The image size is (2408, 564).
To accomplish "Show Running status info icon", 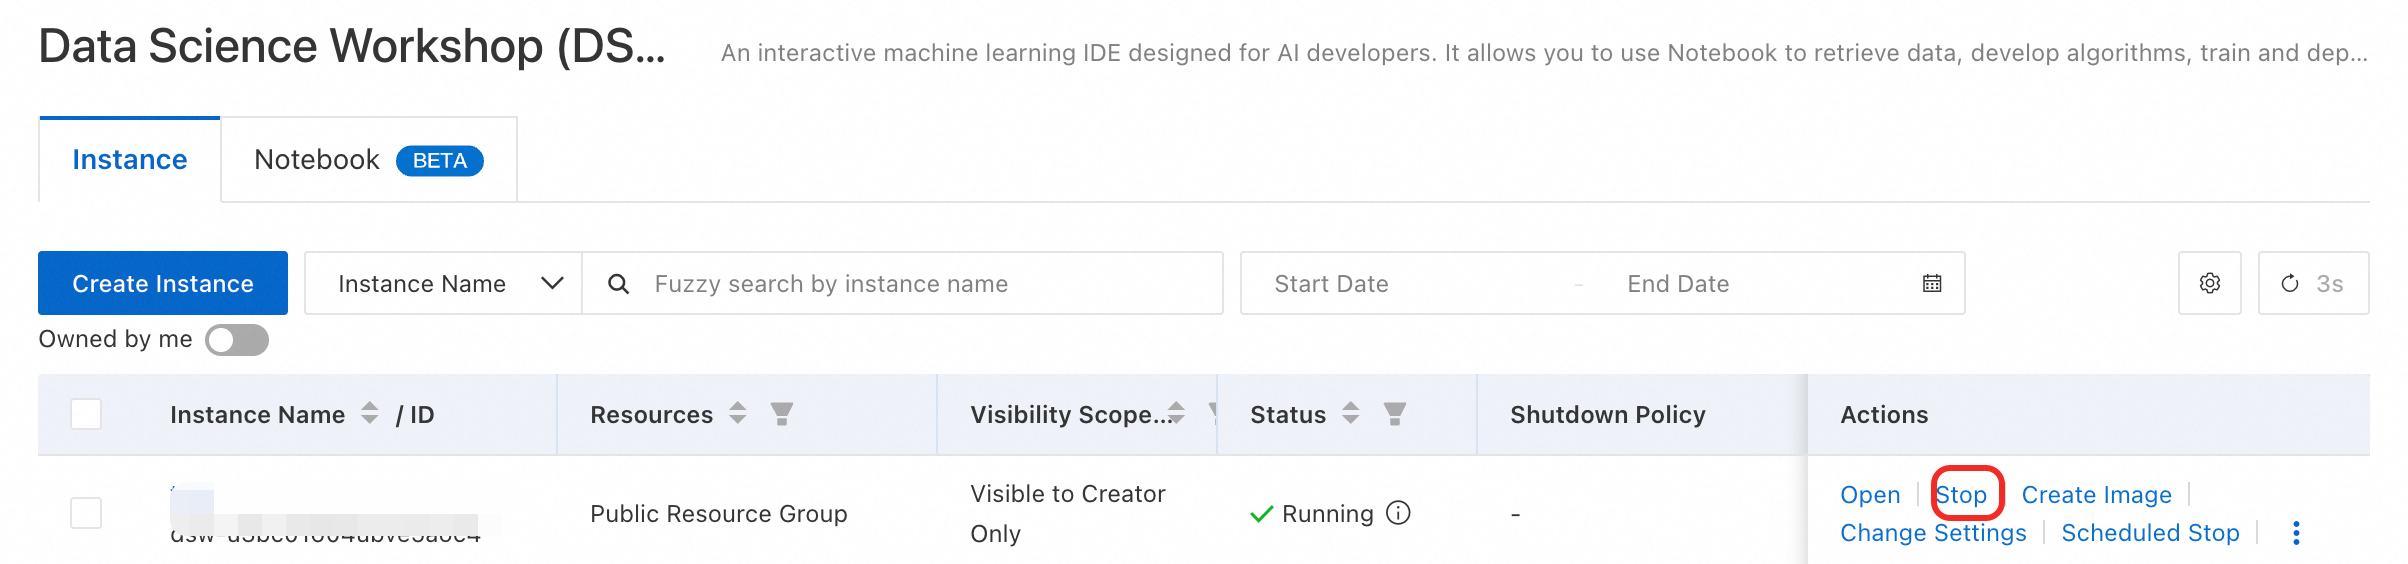I will (x=1398, y=513).
